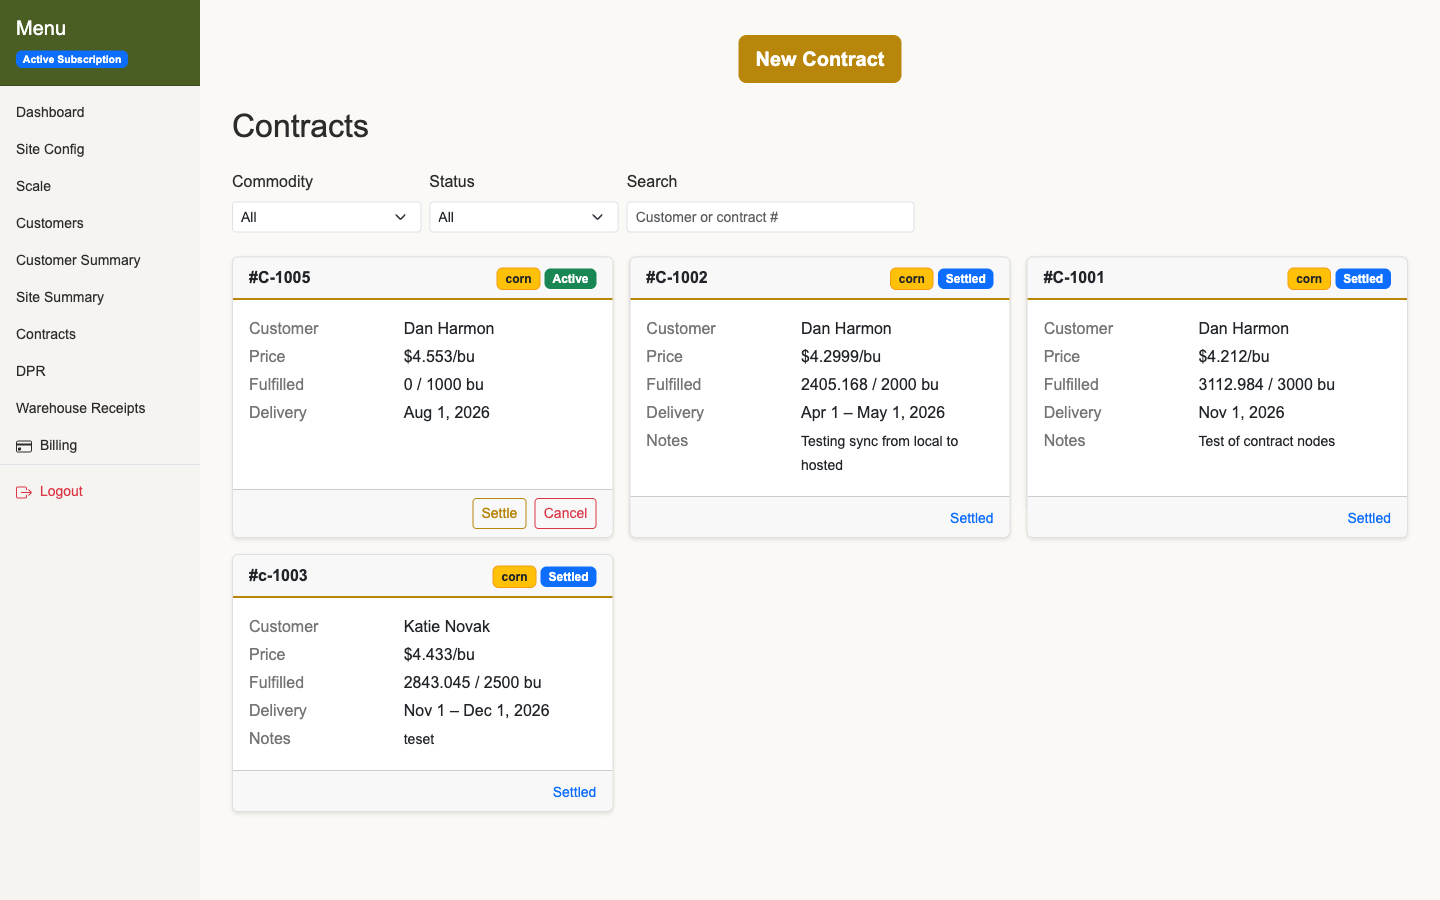Click the logout arrow icon in sidebar
The width and height of the screenshot is (1440, 900).
coord(22,491)
